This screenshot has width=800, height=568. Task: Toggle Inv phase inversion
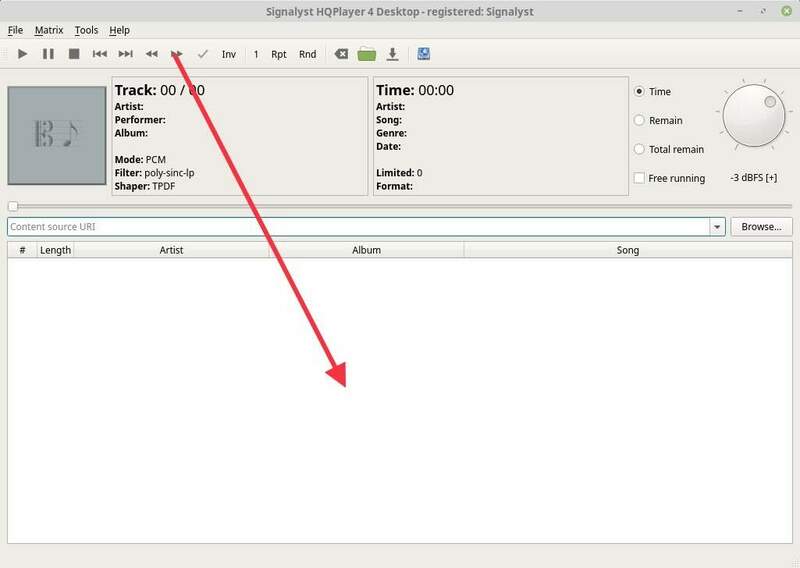point(229,54)
